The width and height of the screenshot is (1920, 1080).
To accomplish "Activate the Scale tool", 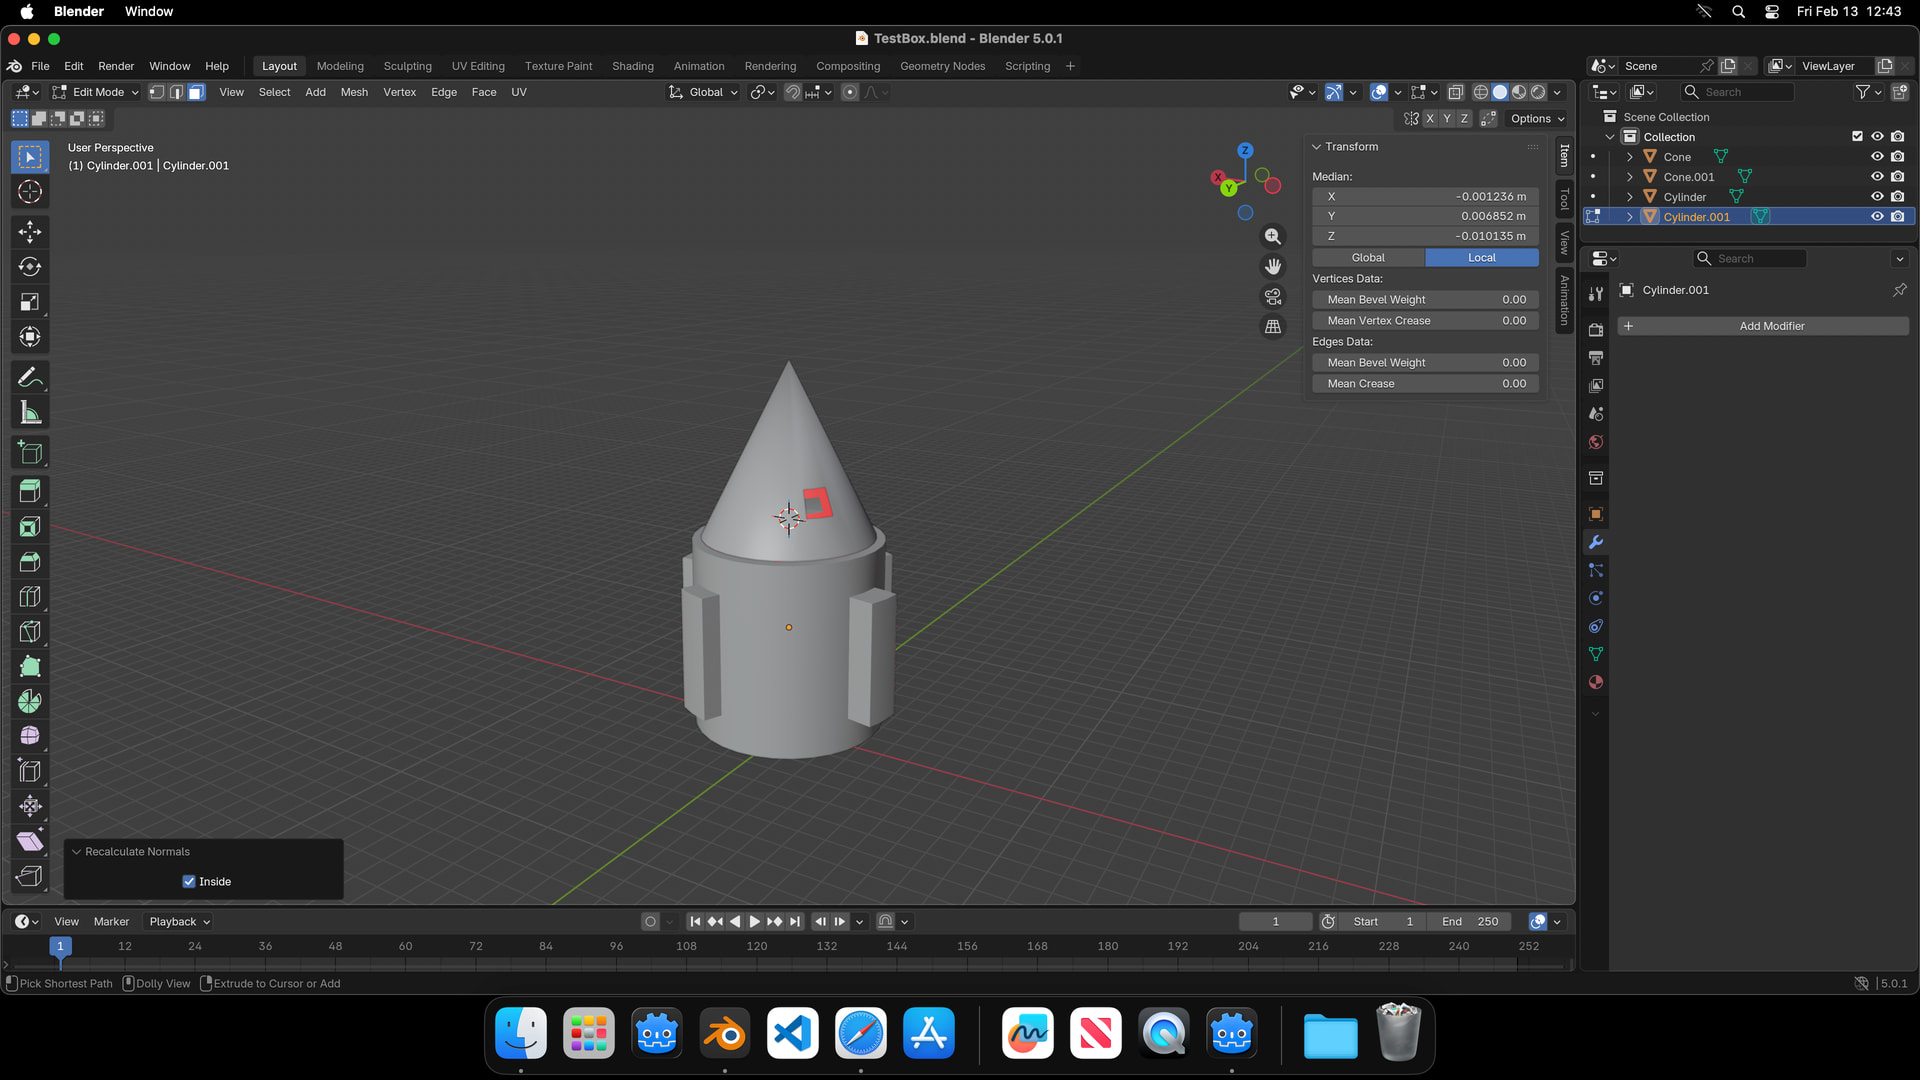I will pos(30,302).
